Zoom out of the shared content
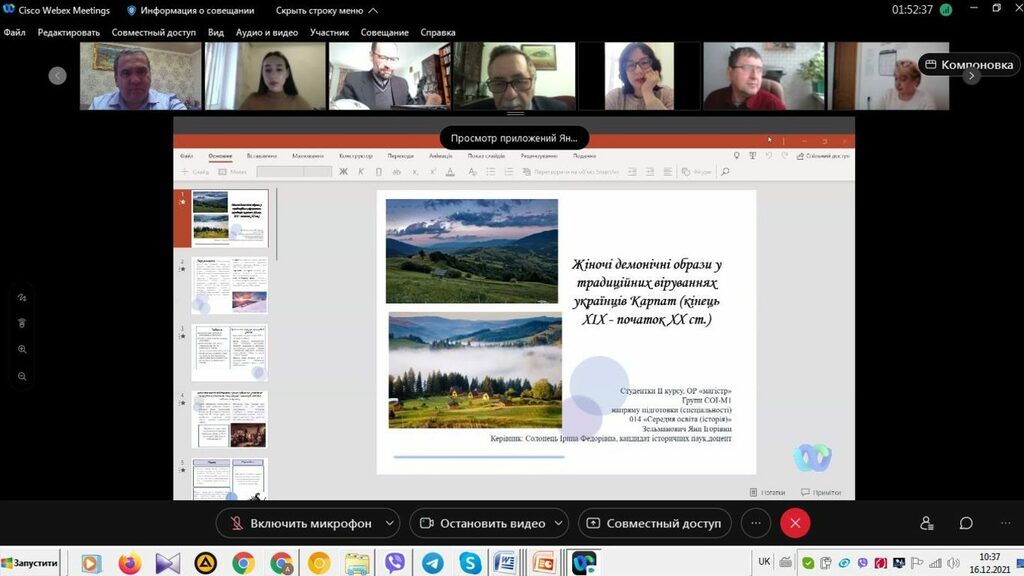The width and height of the screenshot is (1024, 576). pos(22,376)
